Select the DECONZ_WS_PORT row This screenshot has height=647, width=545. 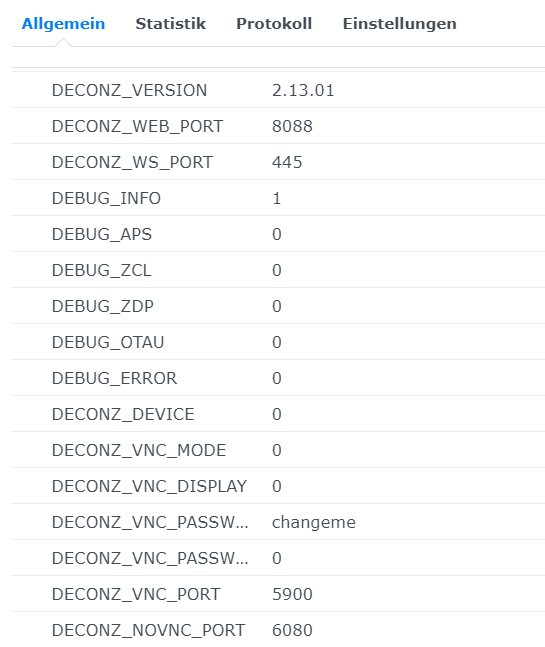coord(278,162)
